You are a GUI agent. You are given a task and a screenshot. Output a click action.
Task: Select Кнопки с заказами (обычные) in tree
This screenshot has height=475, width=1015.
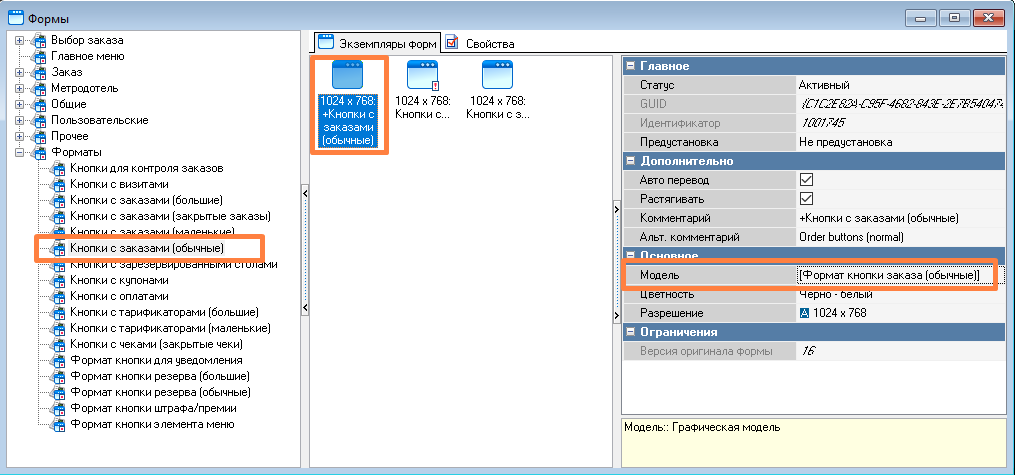click(146, 248)
